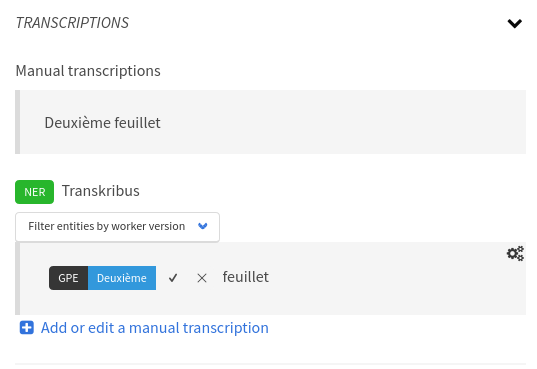
Task: Click the TRANSCRIPTIONS section header
Action: point(72,23)
